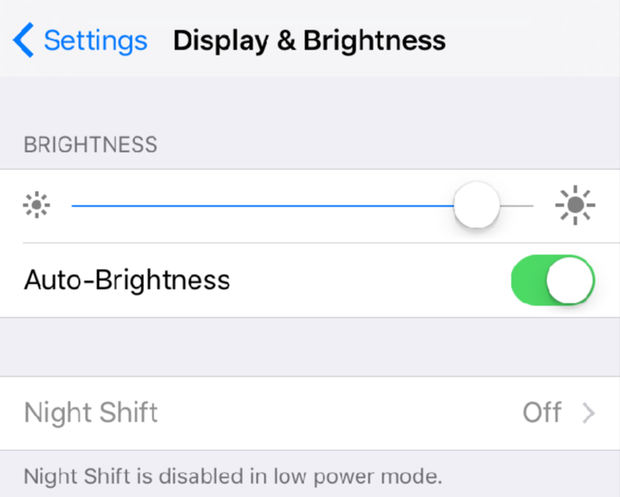The image size is (620, 497).
Task: Tap the blue back chevron arrow
Action: tap(23, 40)
